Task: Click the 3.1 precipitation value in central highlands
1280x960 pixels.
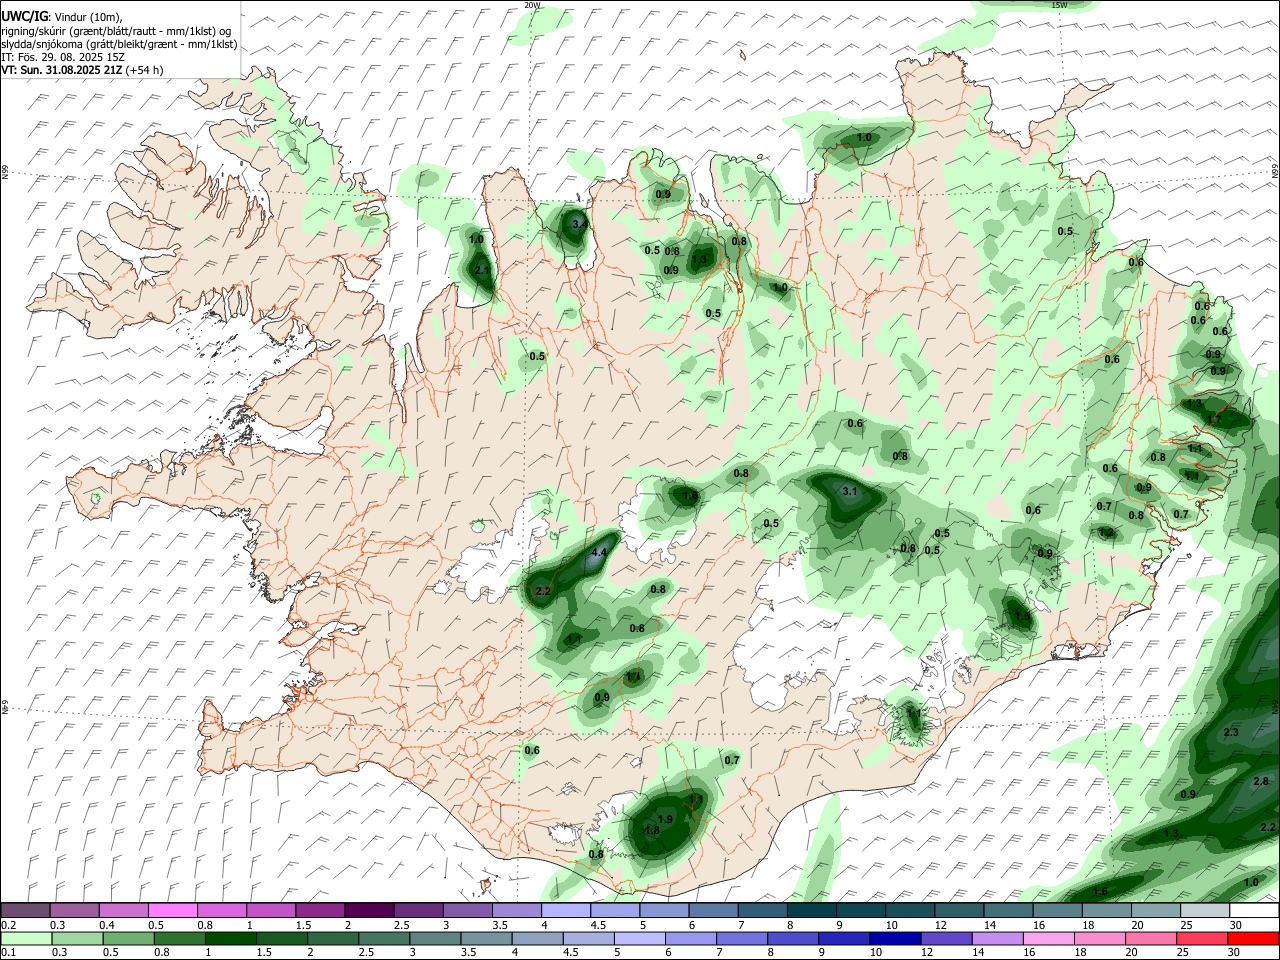Action: [x=850, y=491]
